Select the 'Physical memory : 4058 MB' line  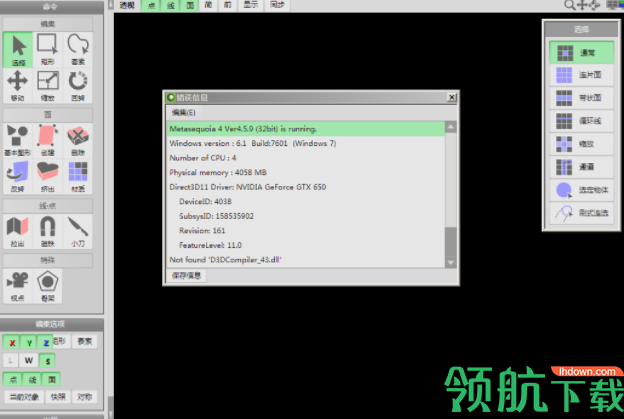(305, 172)
